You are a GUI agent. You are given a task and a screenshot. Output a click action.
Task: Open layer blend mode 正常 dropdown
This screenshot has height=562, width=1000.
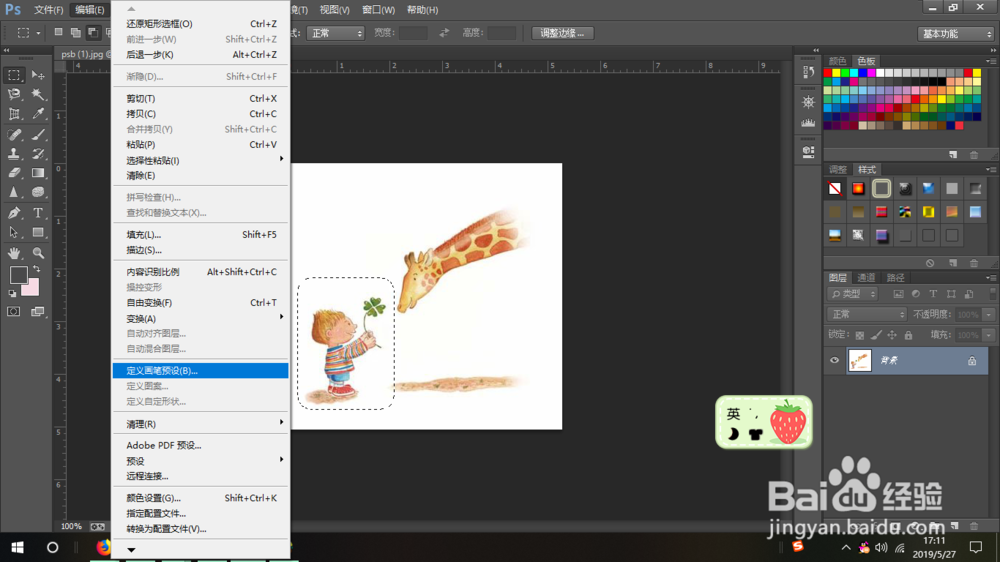(x=867, y=314)
